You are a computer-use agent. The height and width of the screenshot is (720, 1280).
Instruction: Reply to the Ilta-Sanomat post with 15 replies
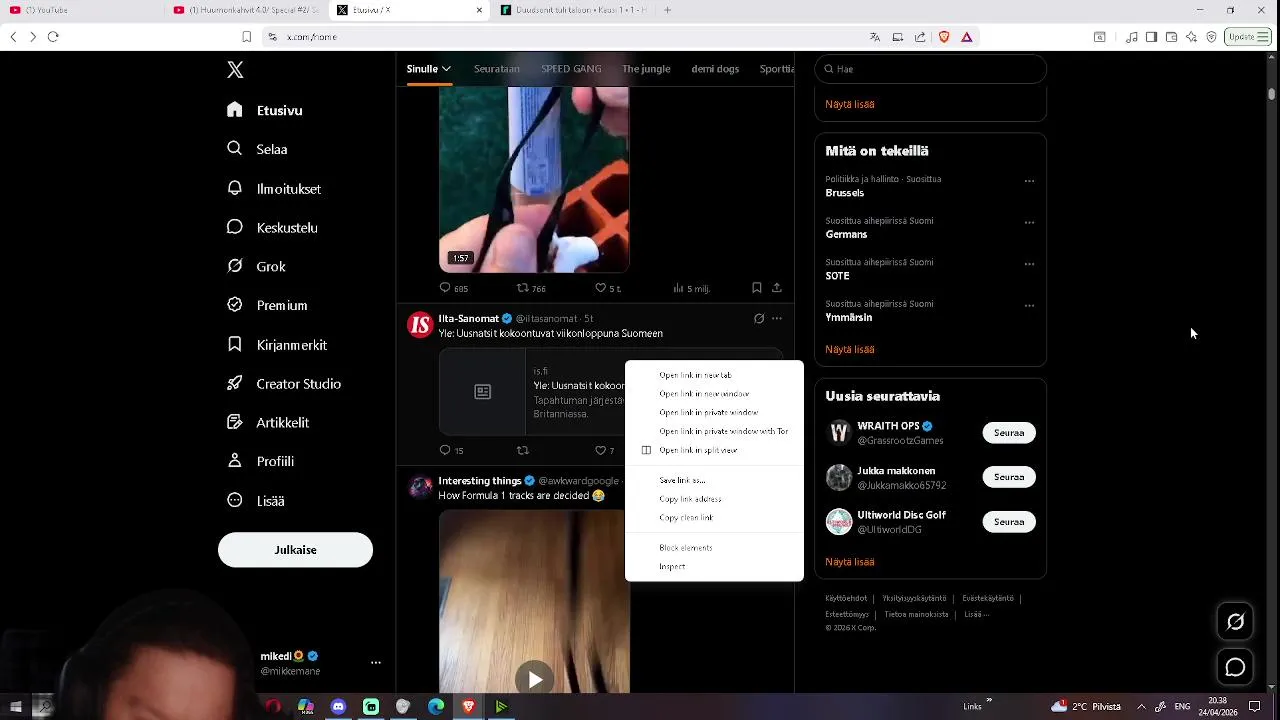pos(446,451)
